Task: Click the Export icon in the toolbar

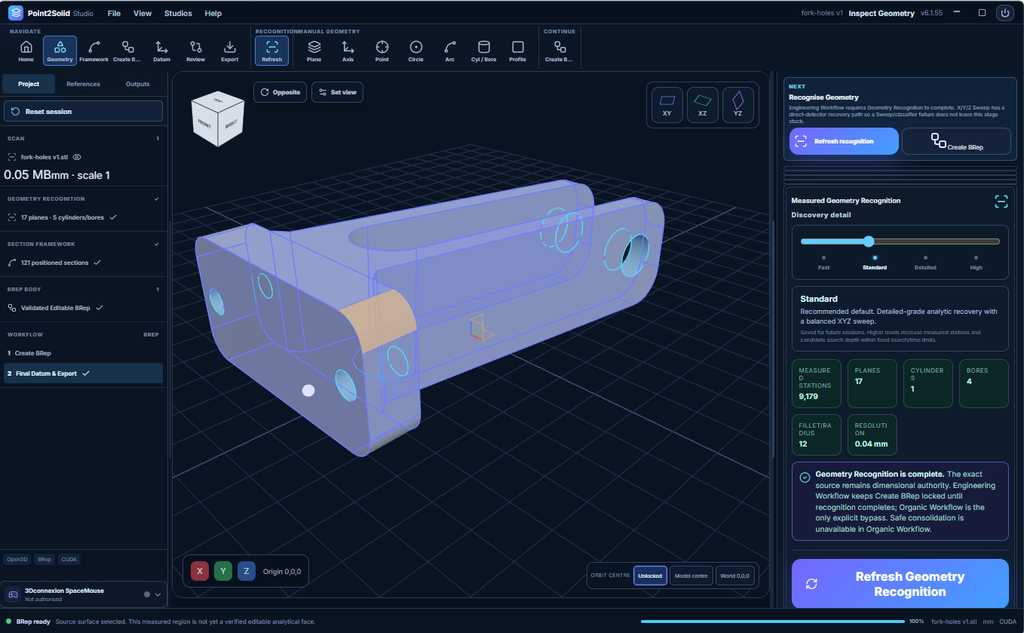Action: tap(229, 51)
